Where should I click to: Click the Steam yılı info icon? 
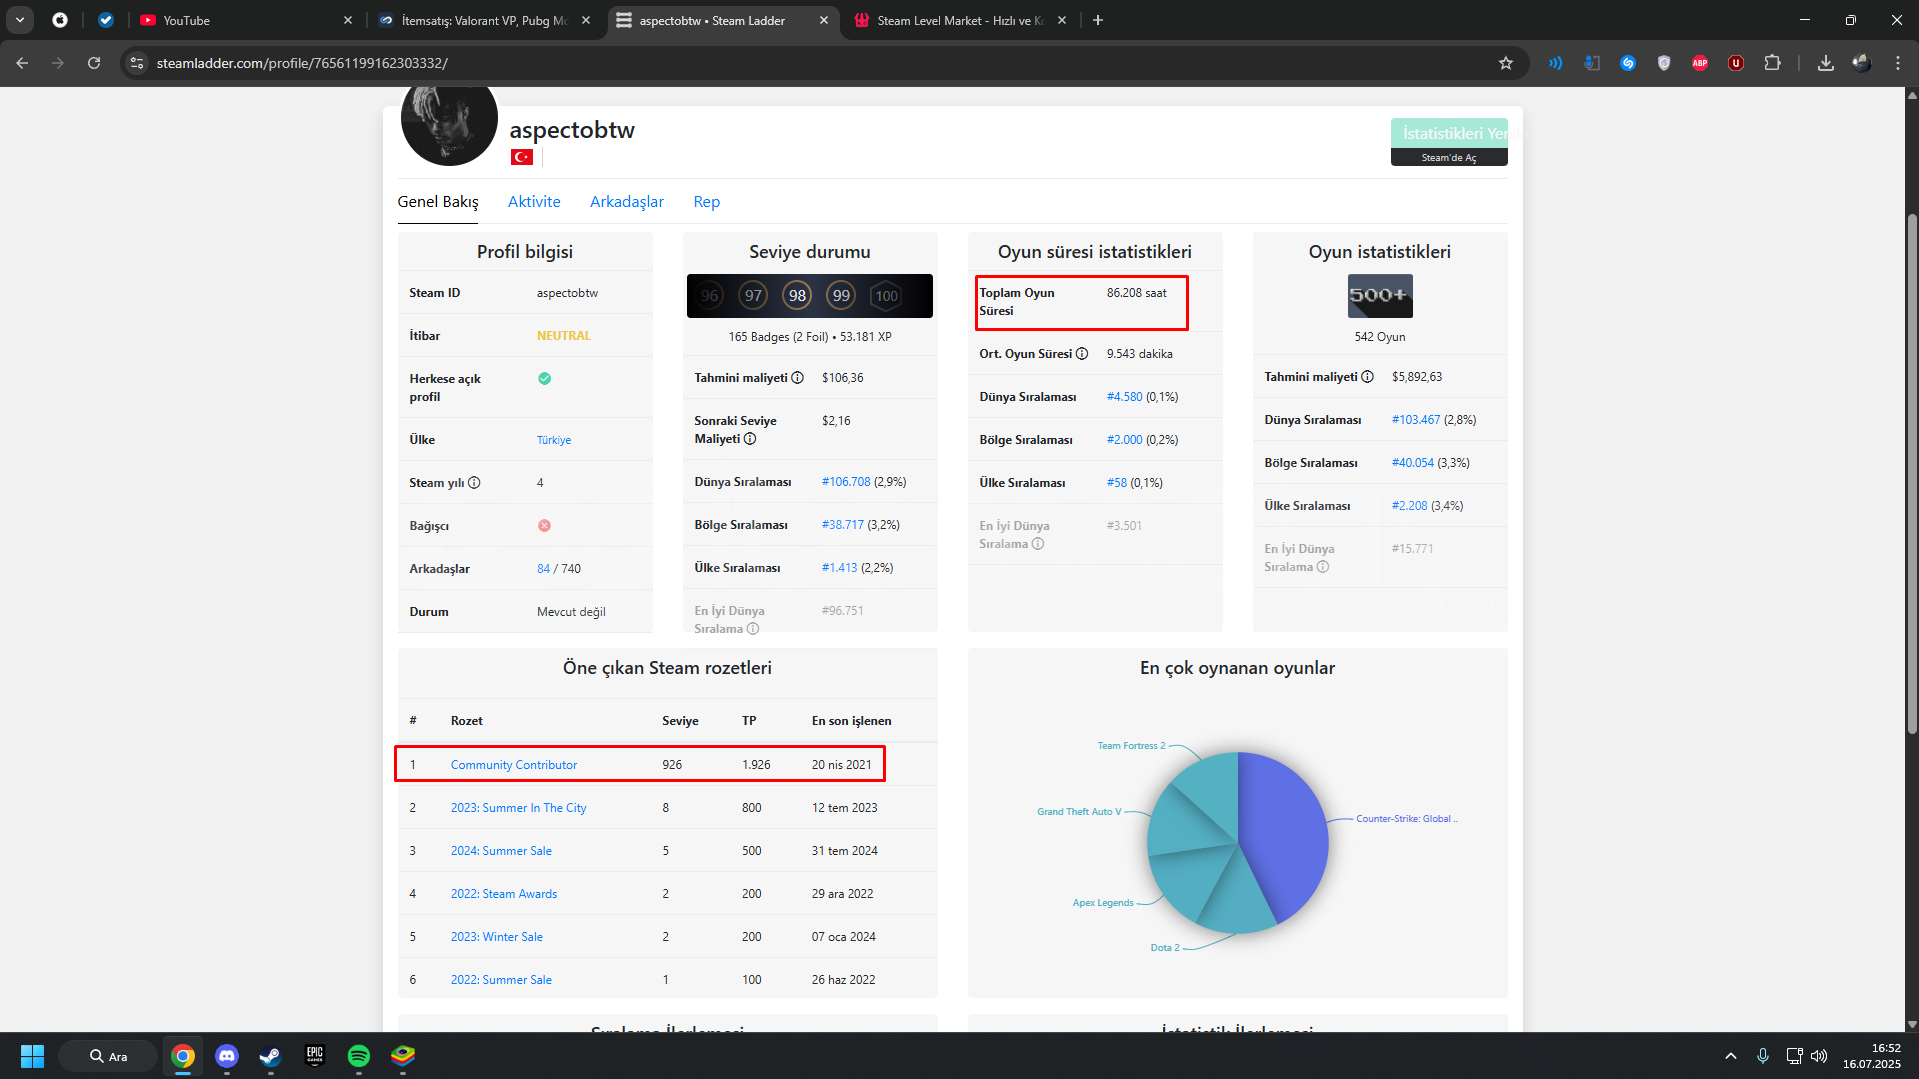[x=474, y=483]
